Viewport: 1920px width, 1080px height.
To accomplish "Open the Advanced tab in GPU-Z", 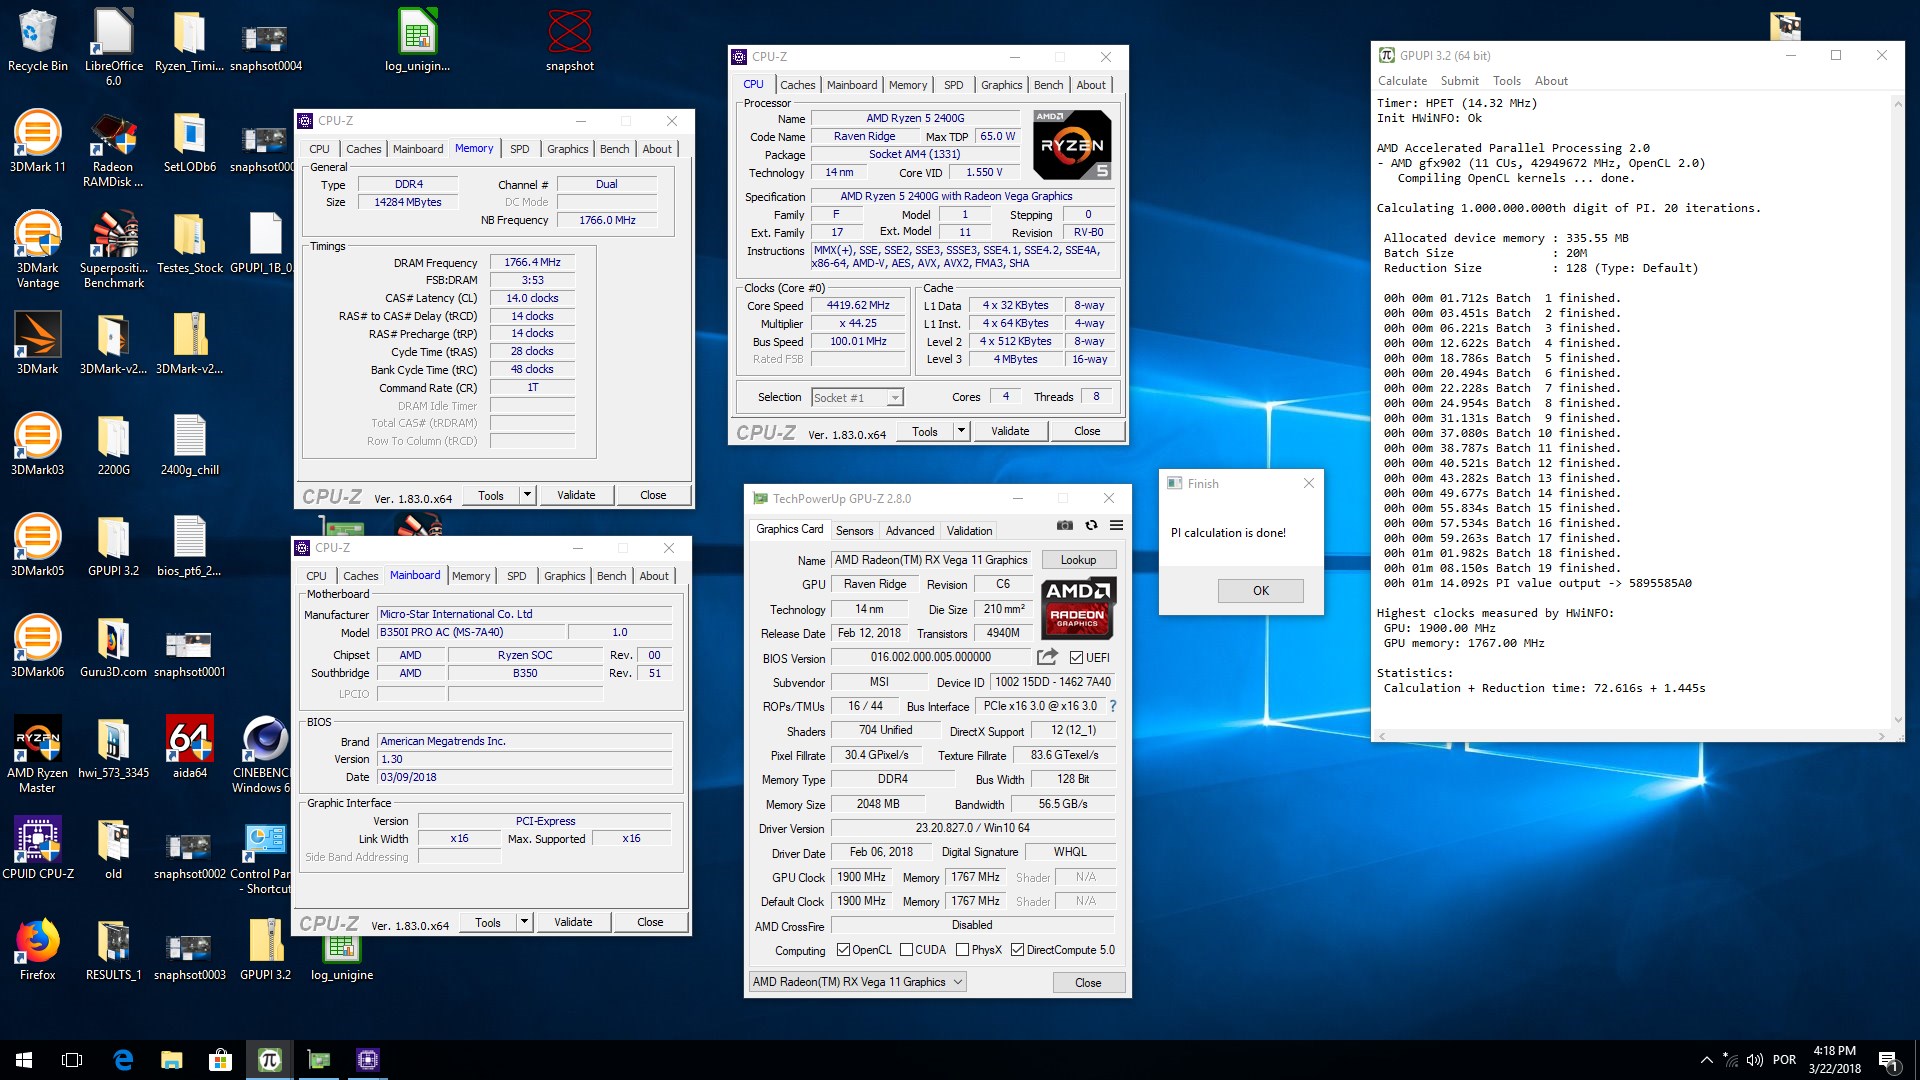I will pos(909,531).
